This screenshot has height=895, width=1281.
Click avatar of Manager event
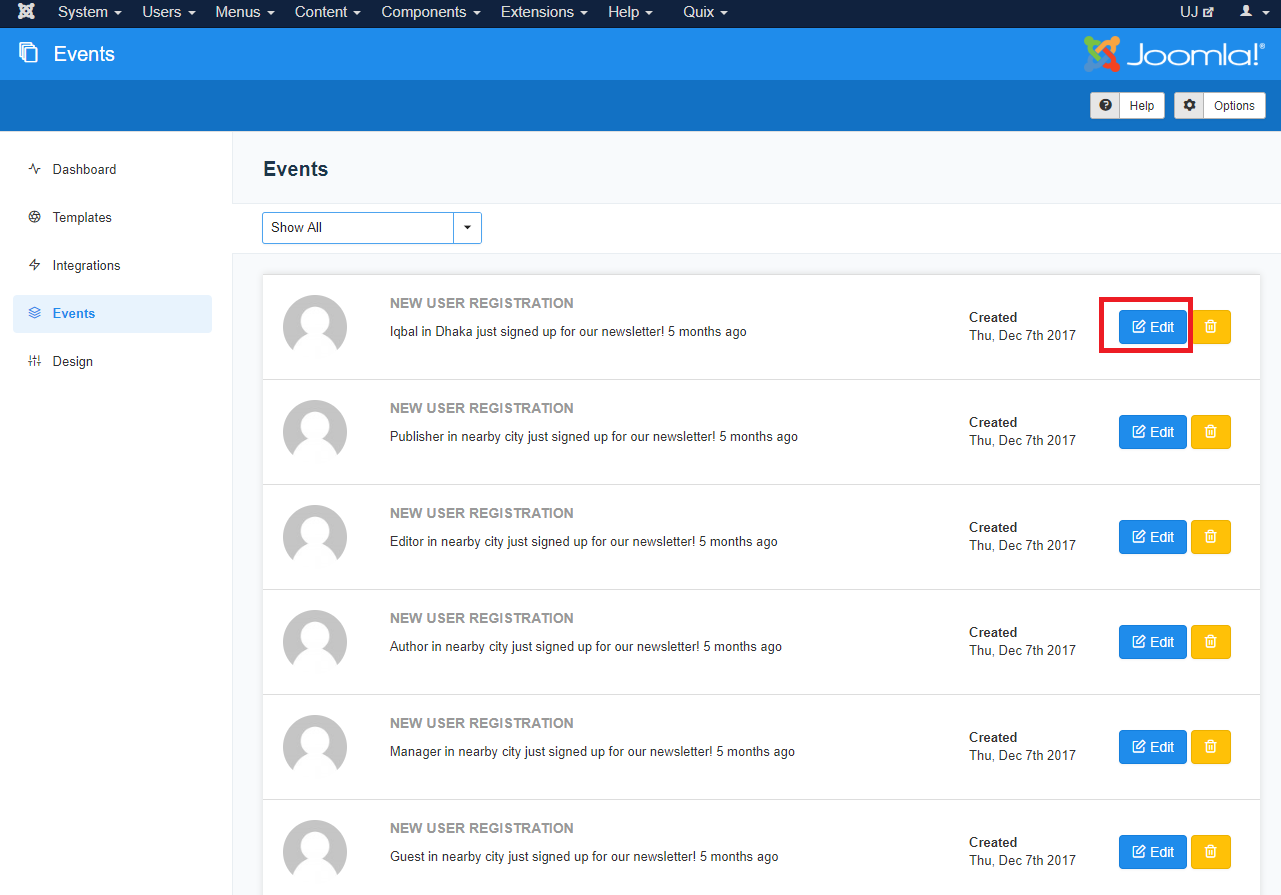point(315,747)
